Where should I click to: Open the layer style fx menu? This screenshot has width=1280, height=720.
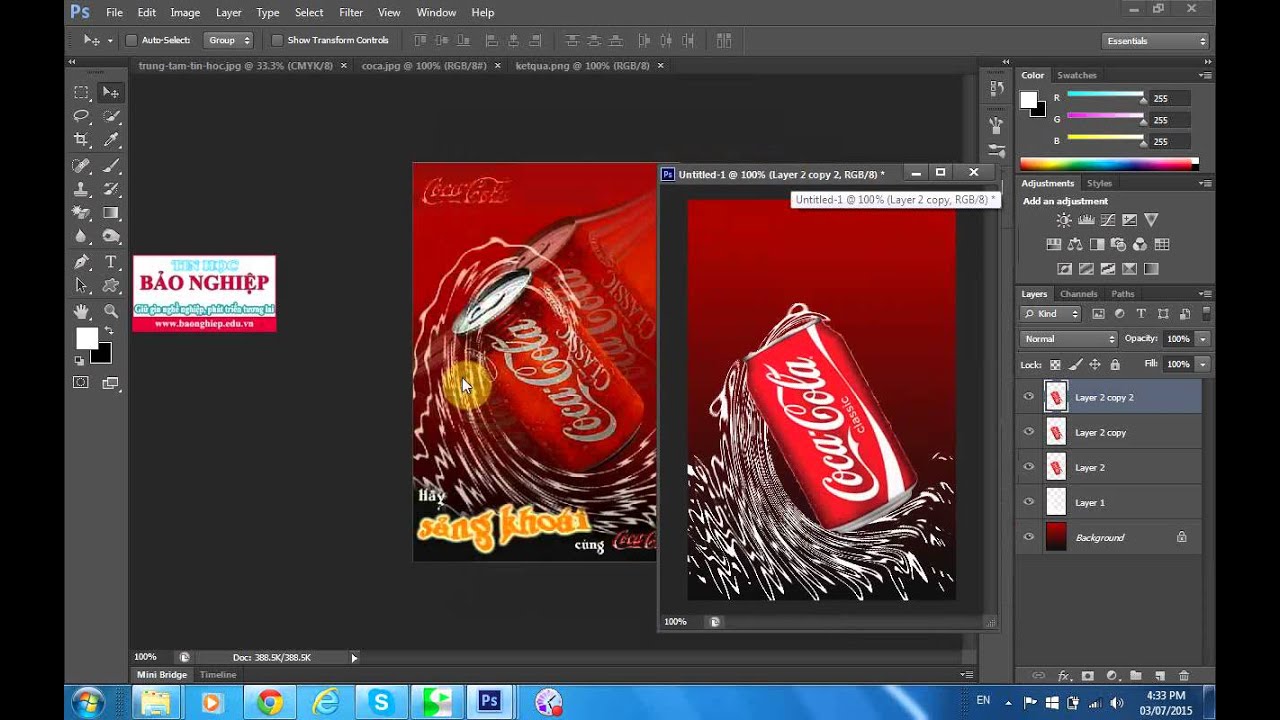1064,677
